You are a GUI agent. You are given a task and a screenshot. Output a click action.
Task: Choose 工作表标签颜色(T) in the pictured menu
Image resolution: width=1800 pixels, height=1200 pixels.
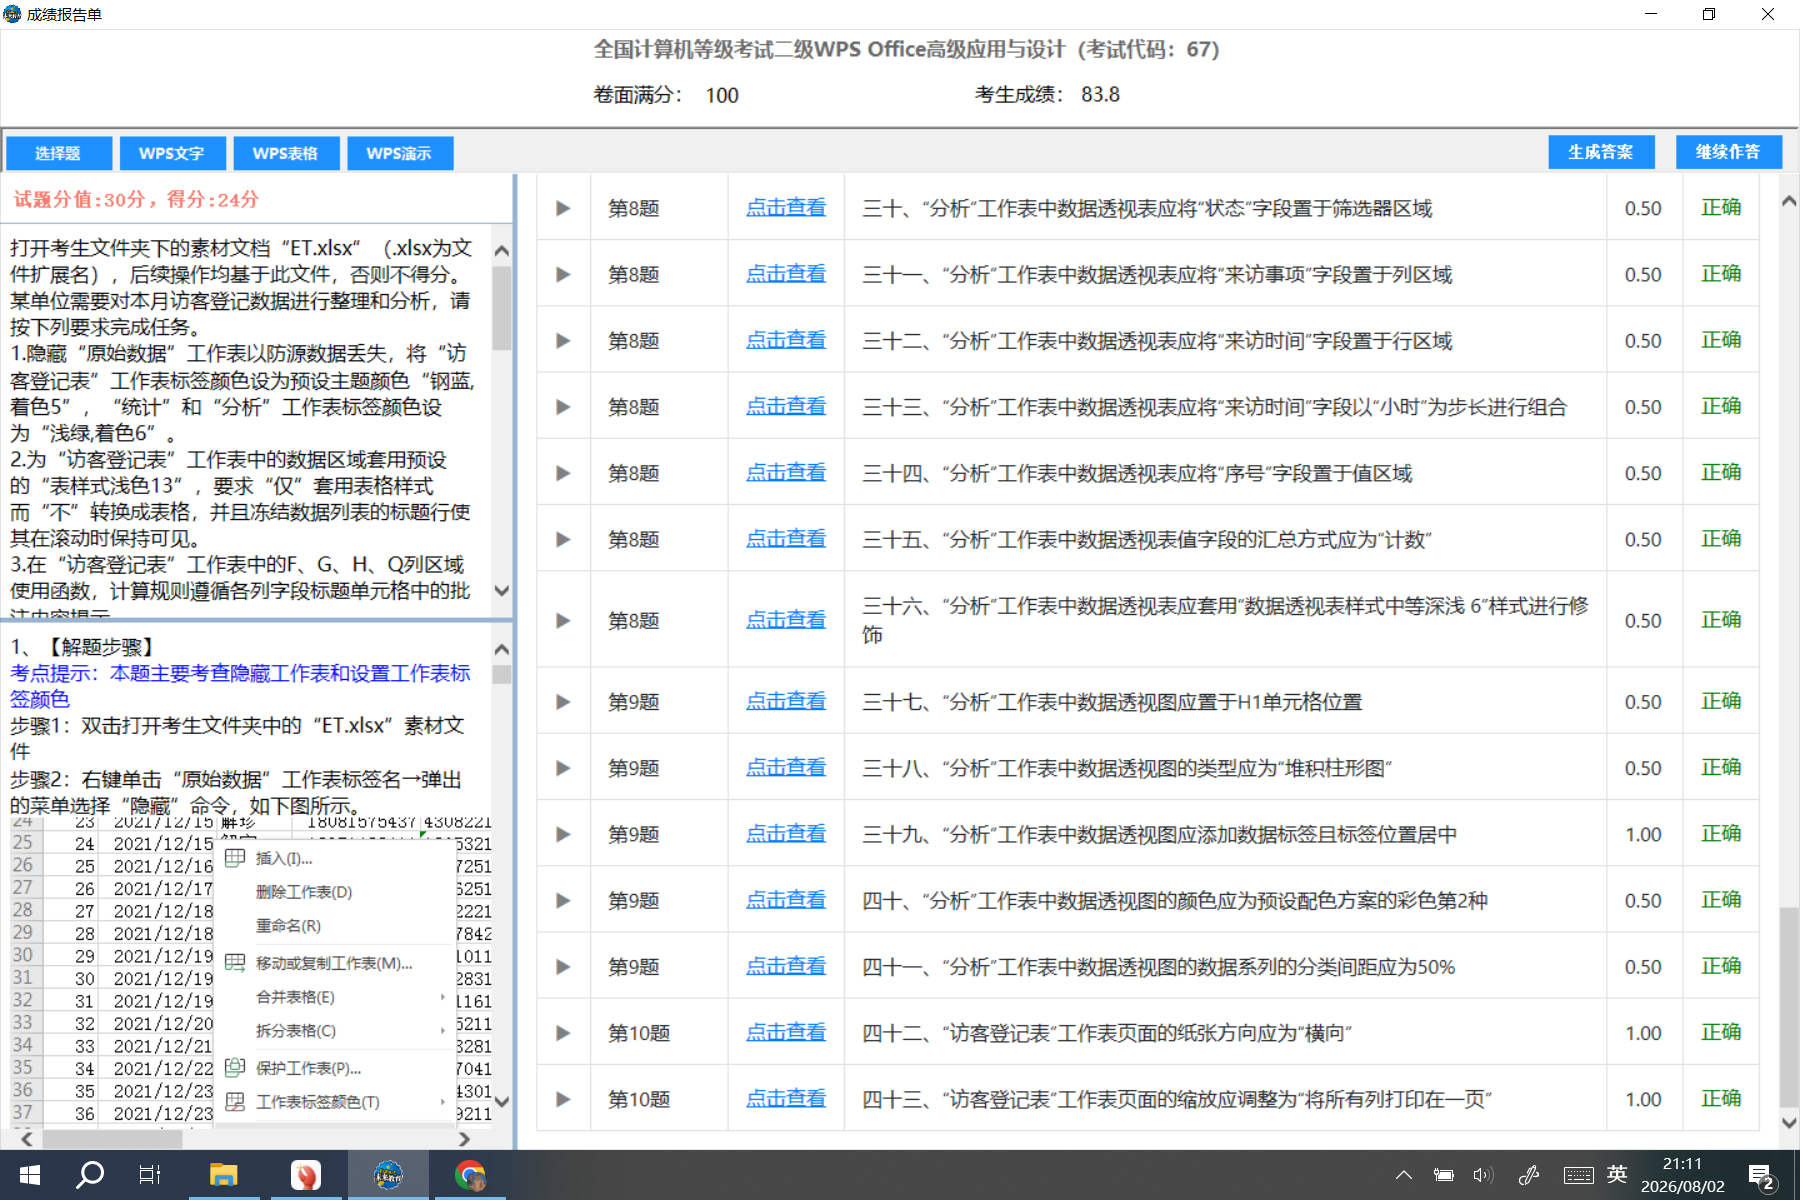334,1102
